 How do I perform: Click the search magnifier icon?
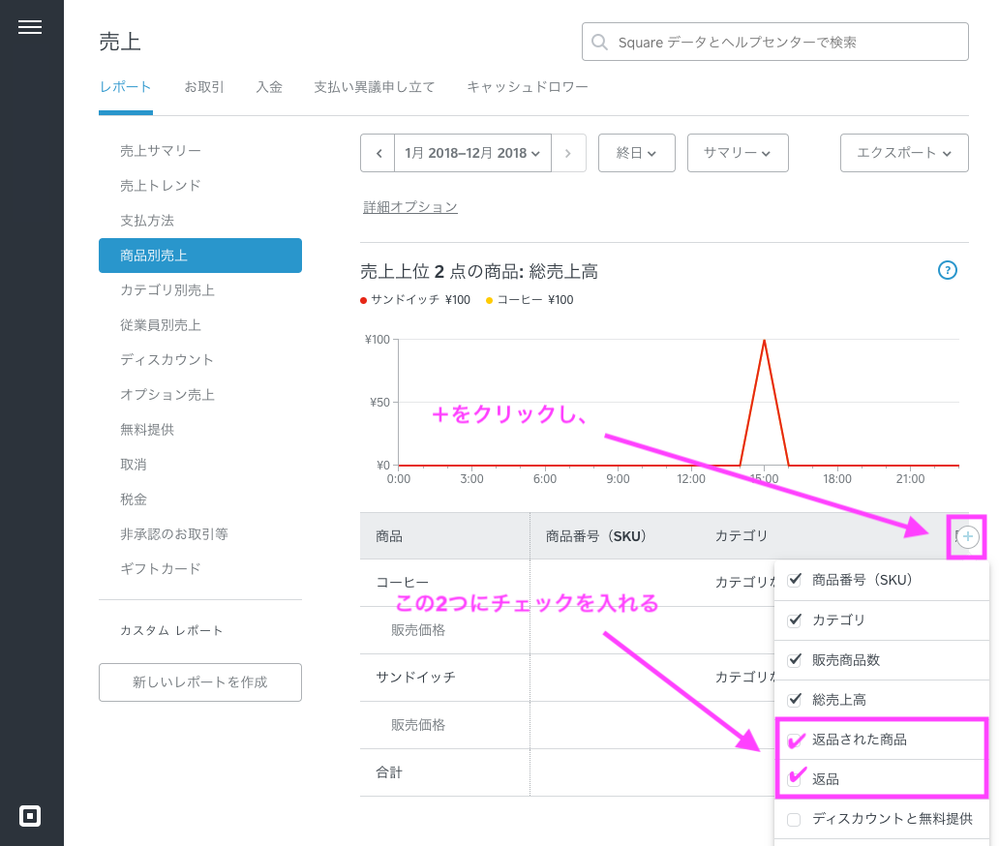(x=600, y=42)
